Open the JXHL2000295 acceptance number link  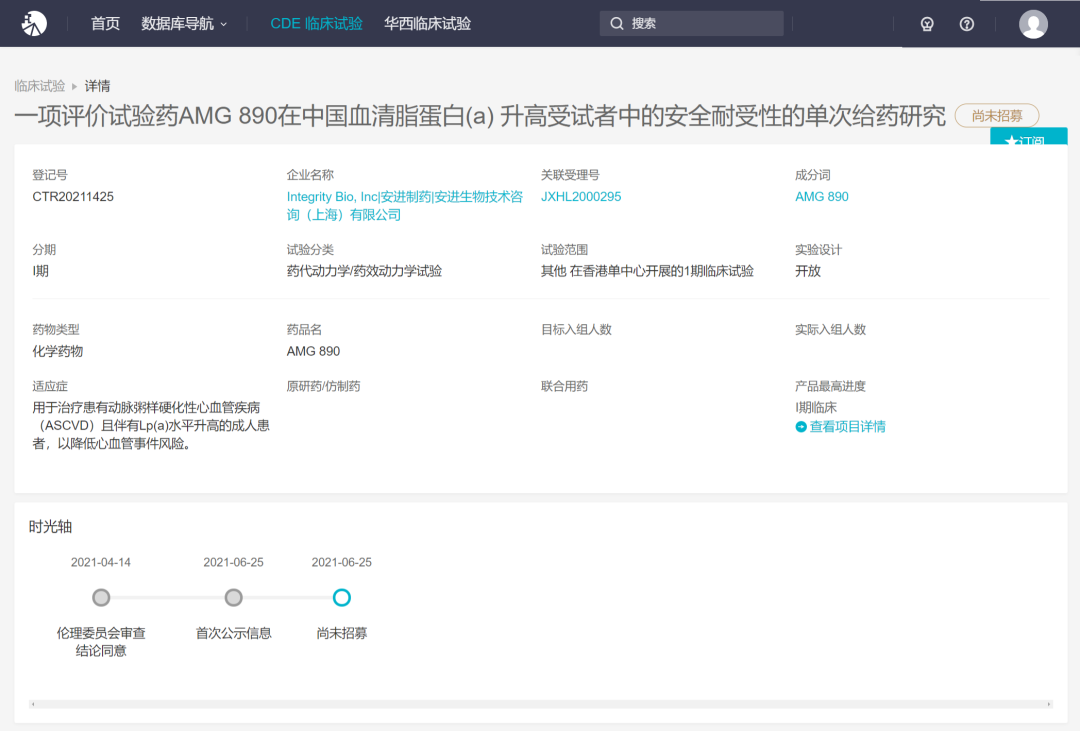click(581, 197)
